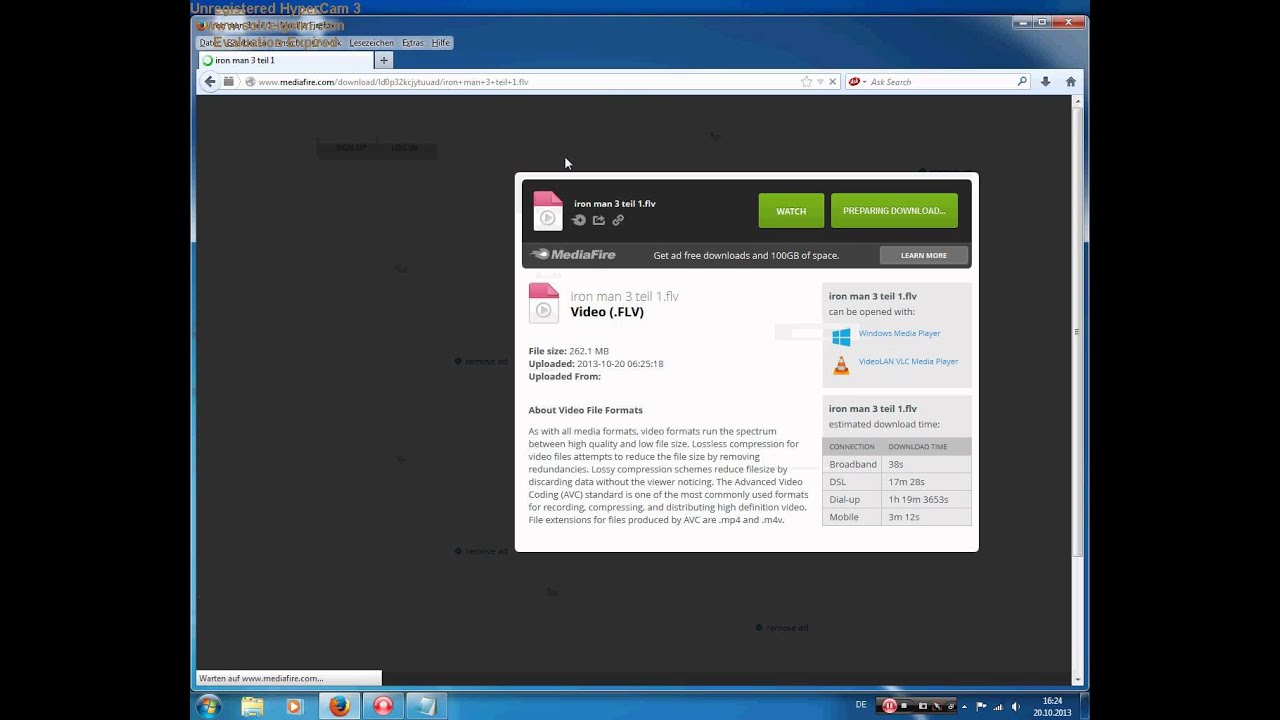
Task: Click the lower-right 'remove ad' link
Action: point(782,628)
